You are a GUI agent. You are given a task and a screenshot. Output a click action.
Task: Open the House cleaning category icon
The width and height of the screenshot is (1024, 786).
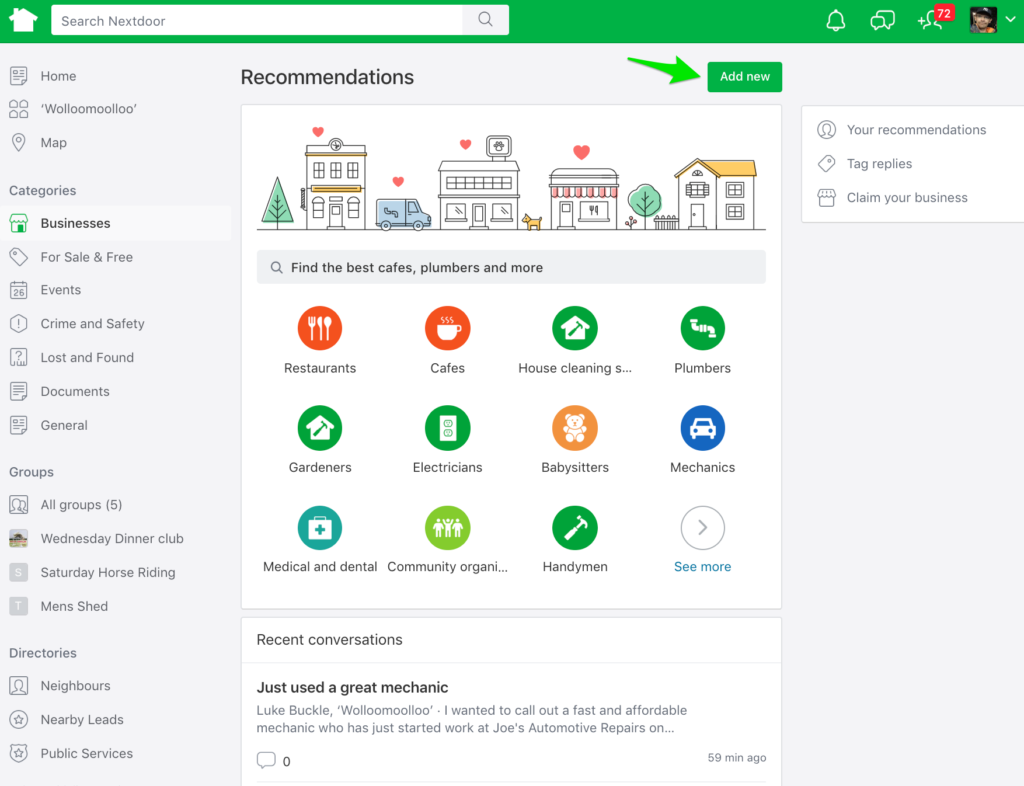[575, 328]
